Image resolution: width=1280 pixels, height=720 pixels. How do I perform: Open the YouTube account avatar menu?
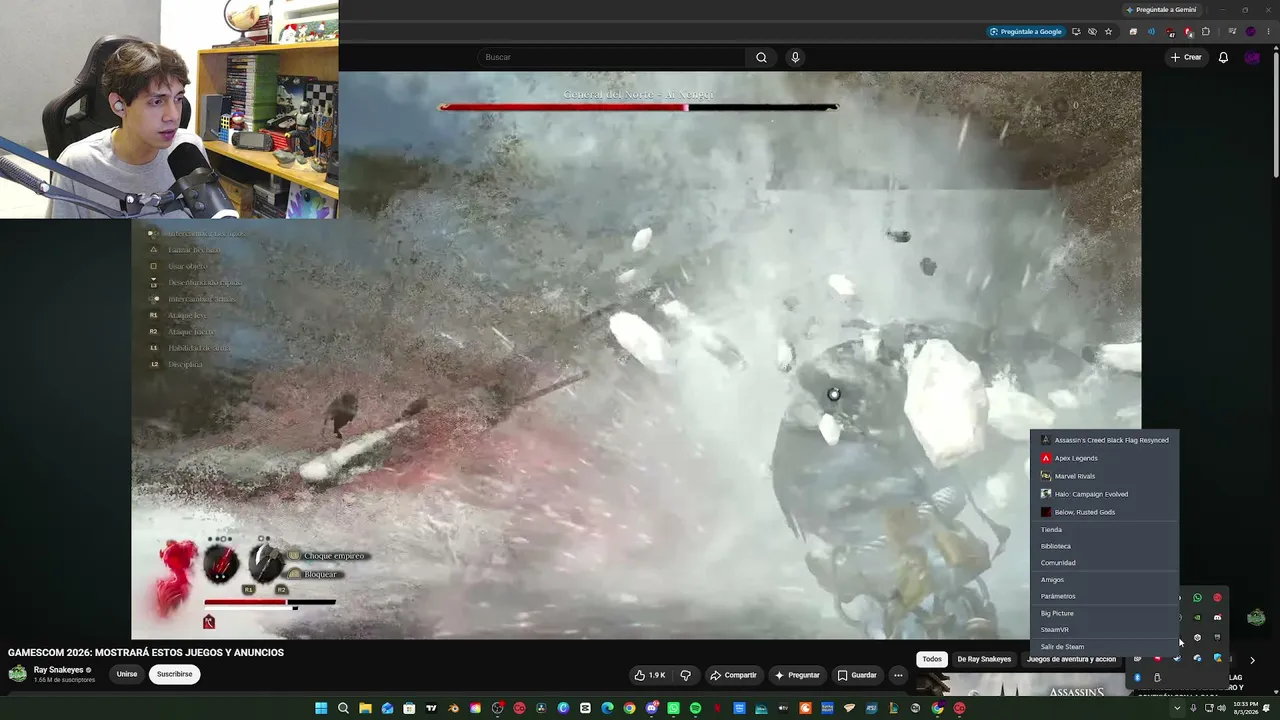coord(1252,57)
